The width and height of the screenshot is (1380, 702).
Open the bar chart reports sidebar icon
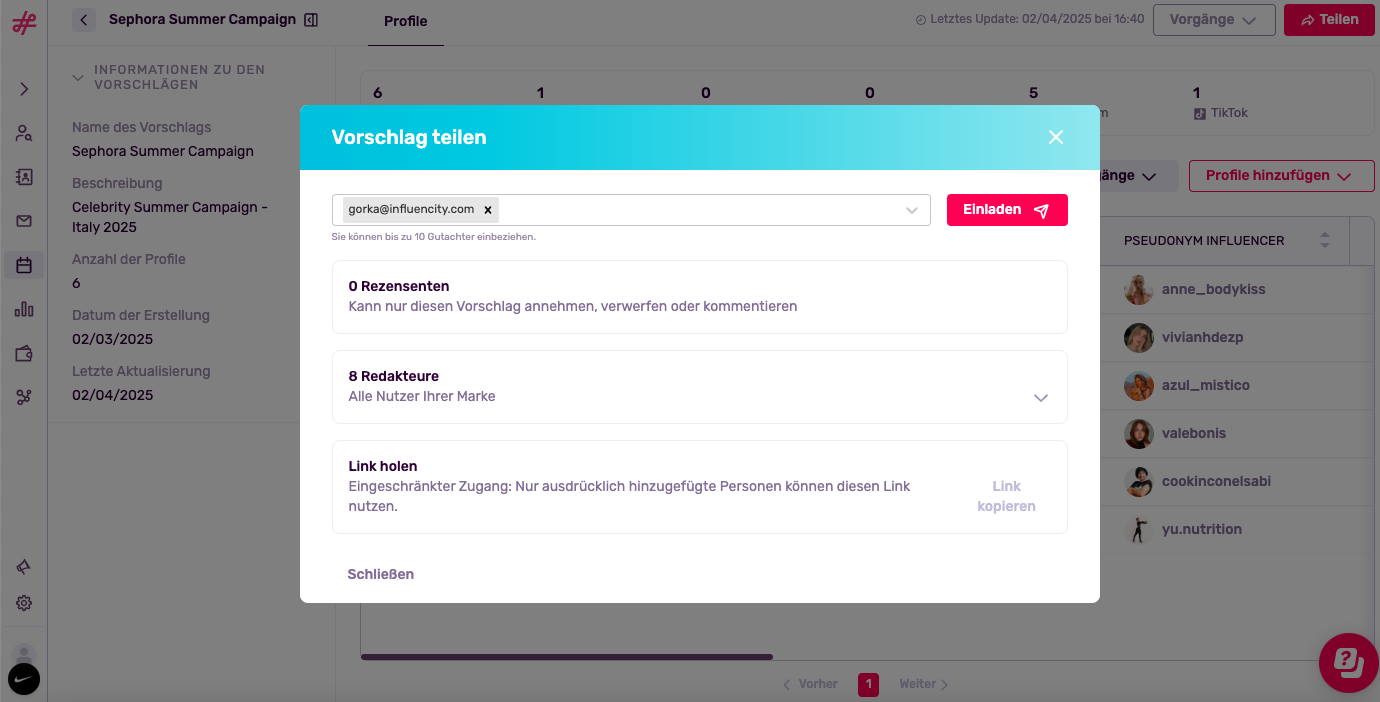24,309
